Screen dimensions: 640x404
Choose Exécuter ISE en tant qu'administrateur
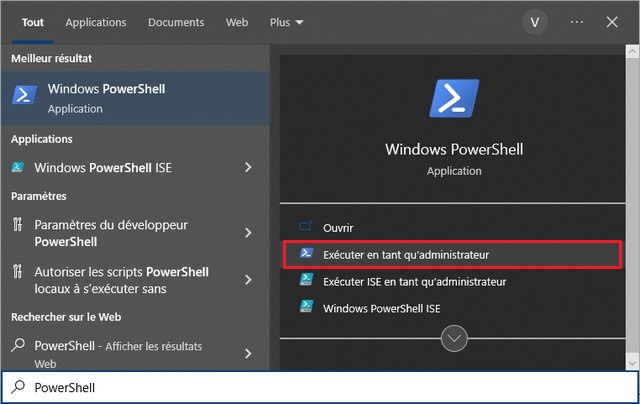415,282
